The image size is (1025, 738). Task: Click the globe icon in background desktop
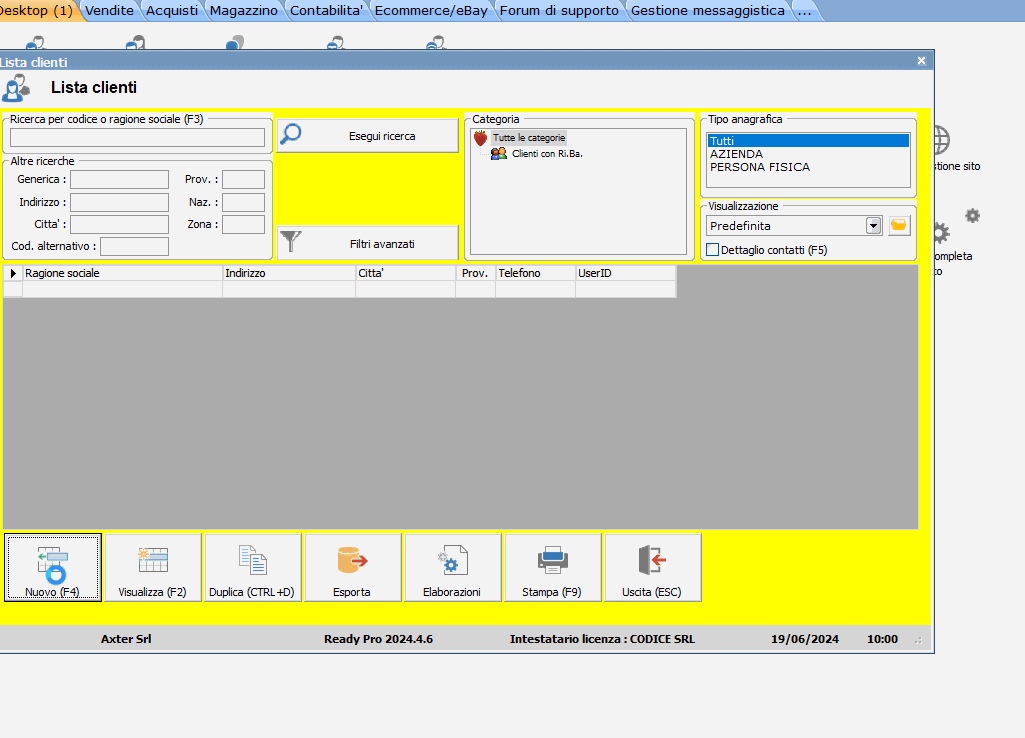(x=941, y=140)
